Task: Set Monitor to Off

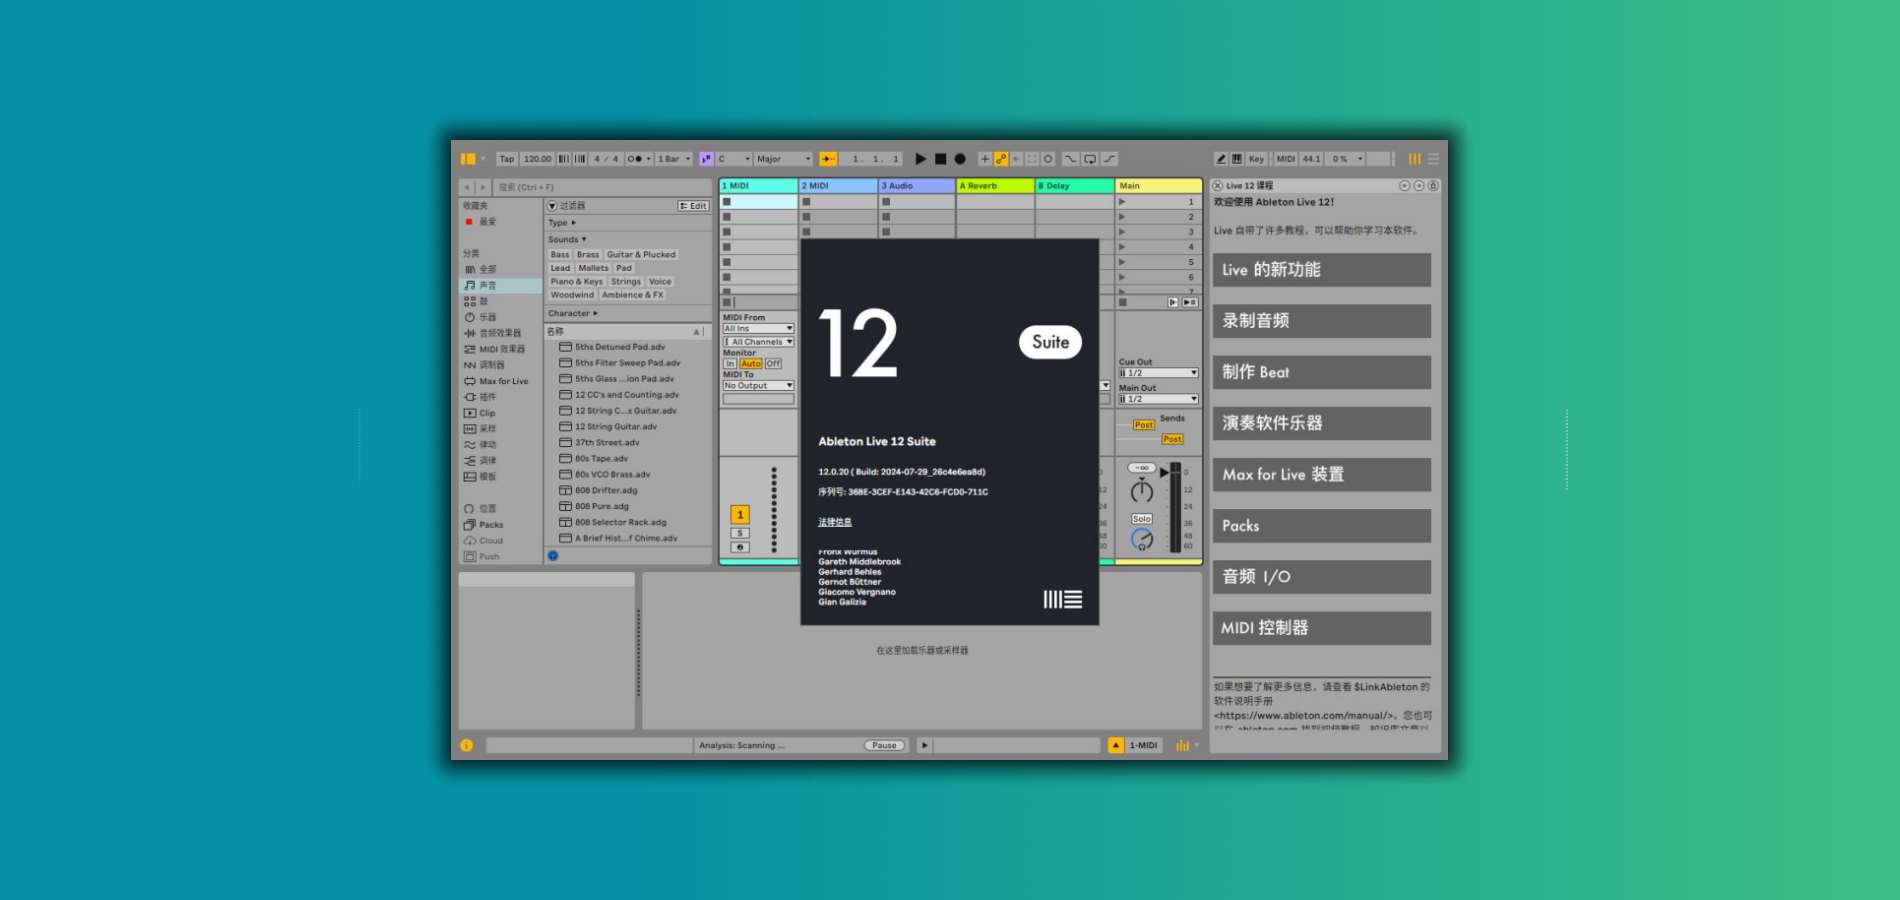Action: coord(773,364)
